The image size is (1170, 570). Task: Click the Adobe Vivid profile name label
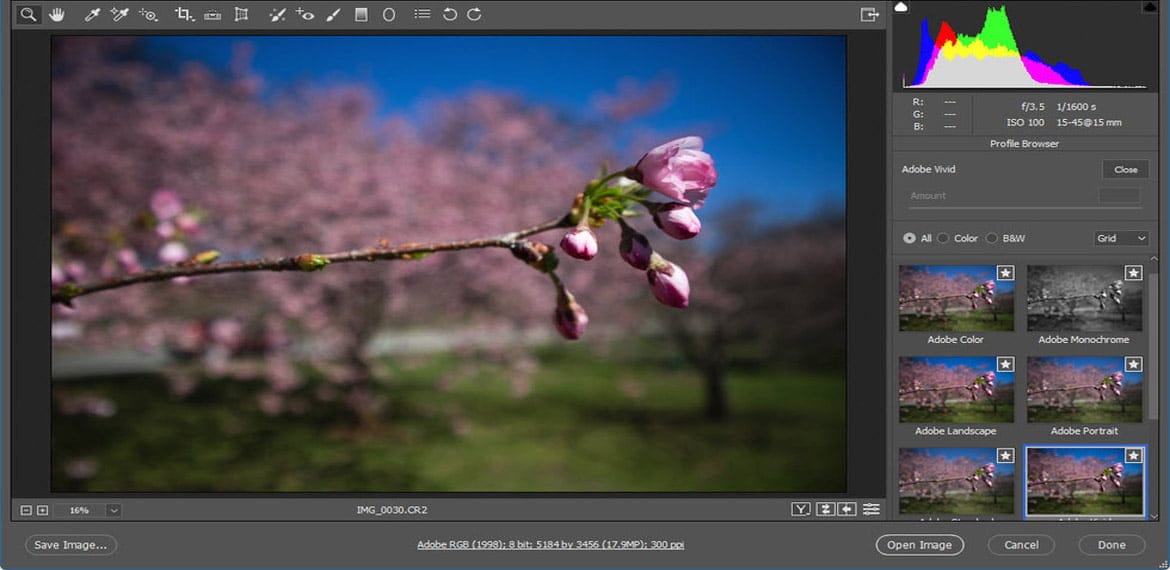pyautogui.click(x=928, y=169)
